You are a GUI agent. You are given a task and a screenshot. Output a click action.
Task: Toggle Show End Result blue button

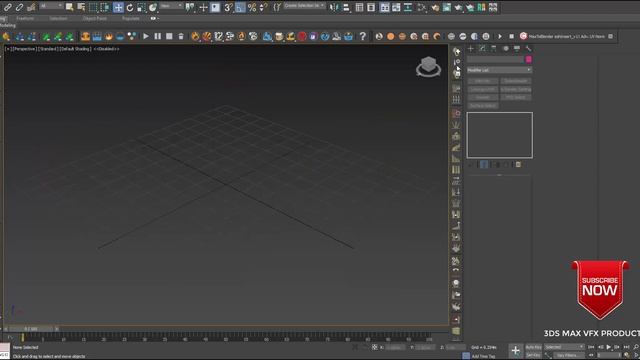484,165
